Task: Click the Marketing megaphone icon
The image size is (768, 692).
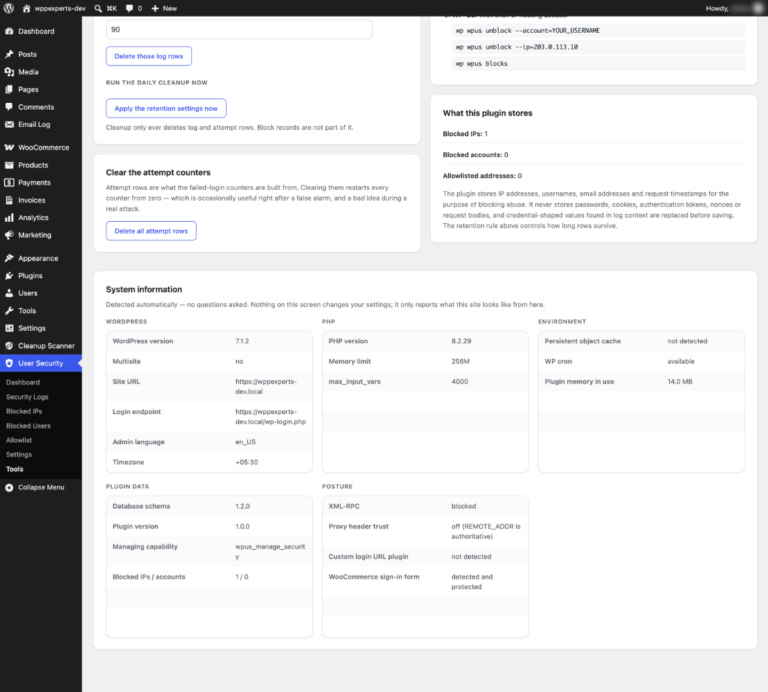Action: point(9,235)
